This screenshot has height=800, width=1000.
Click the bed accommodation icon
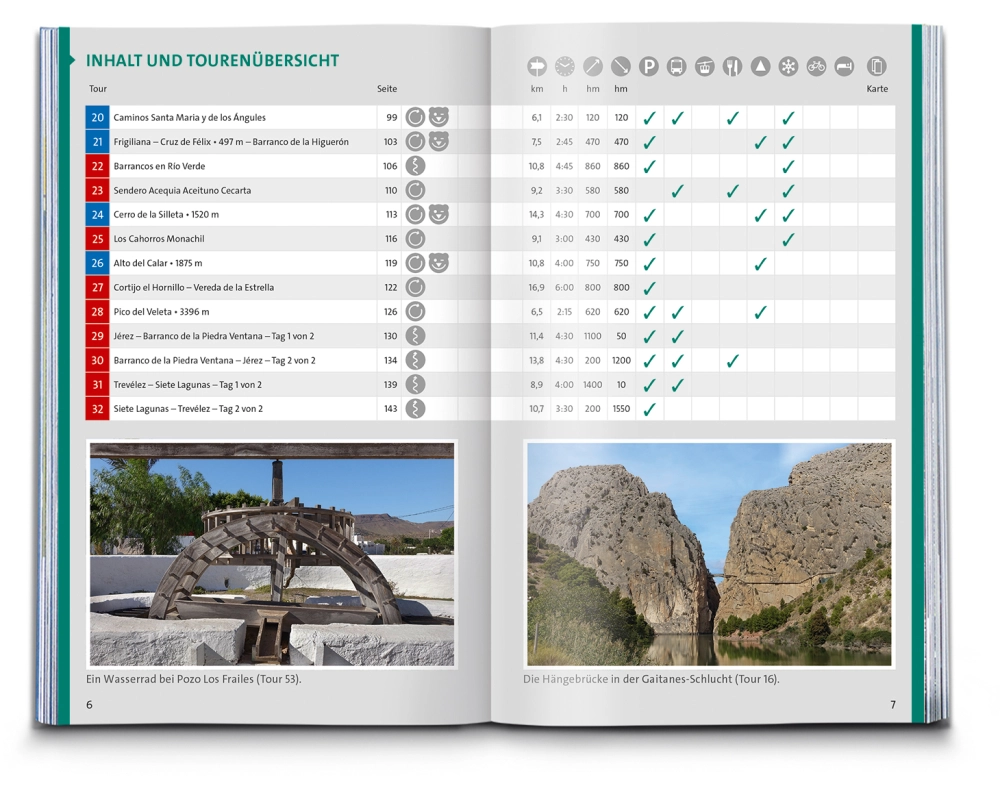(844, 67)
